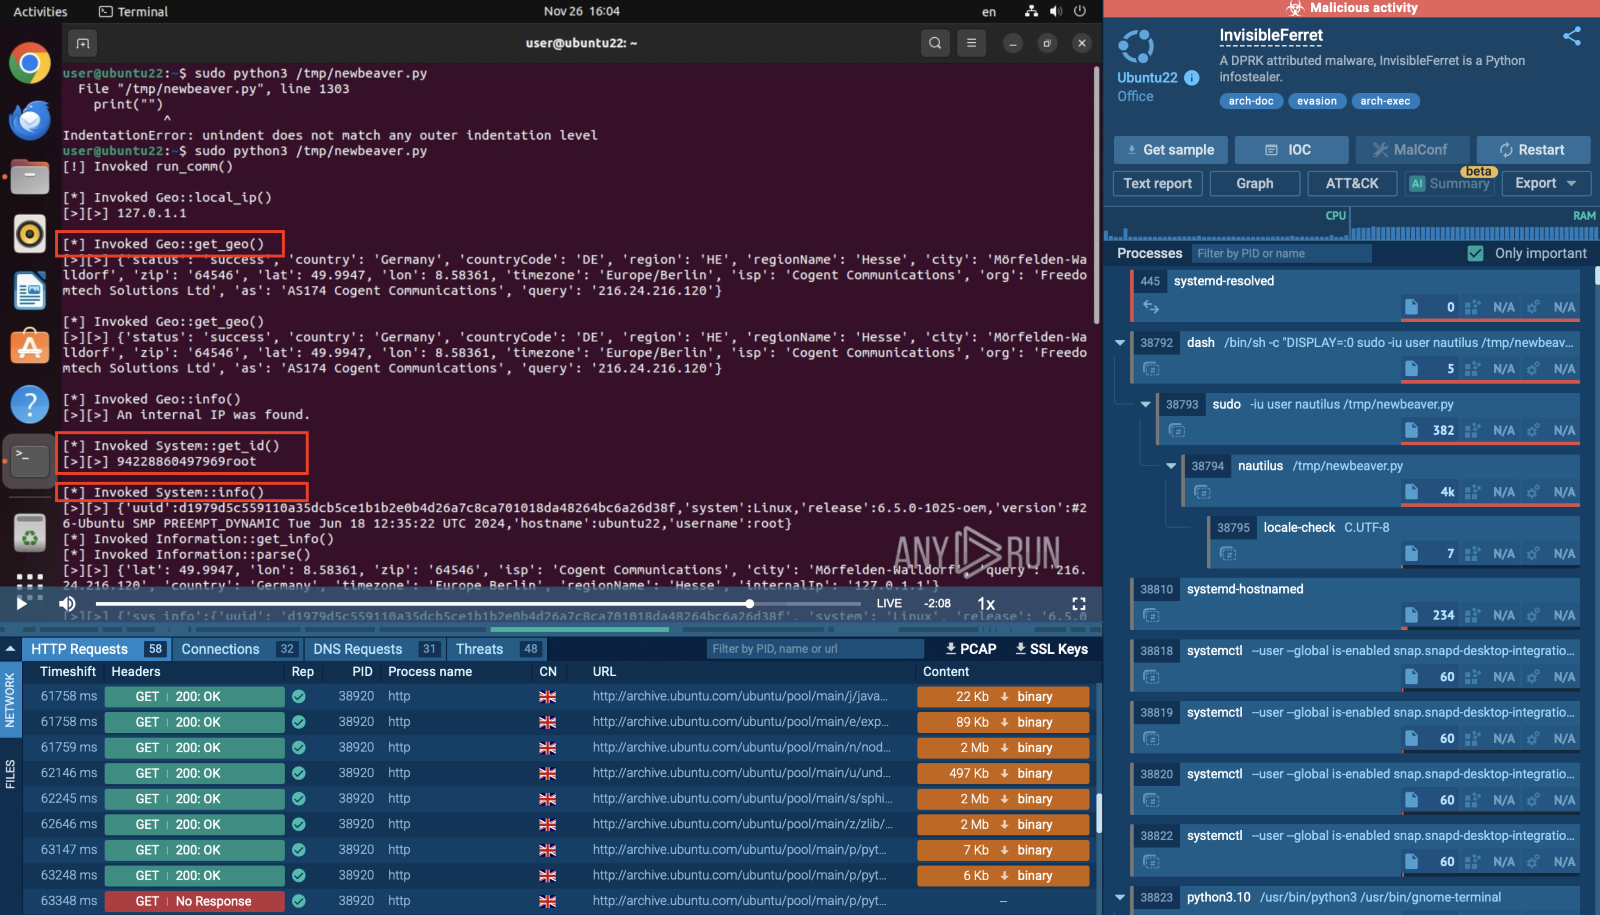Open Chrome from the Ubuntu dock
1600x915 pixels.
[30, 64]
